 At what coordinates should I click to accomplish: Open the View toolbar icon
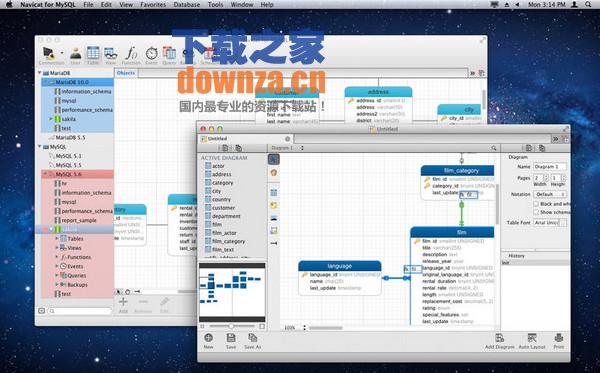(111, 54)
